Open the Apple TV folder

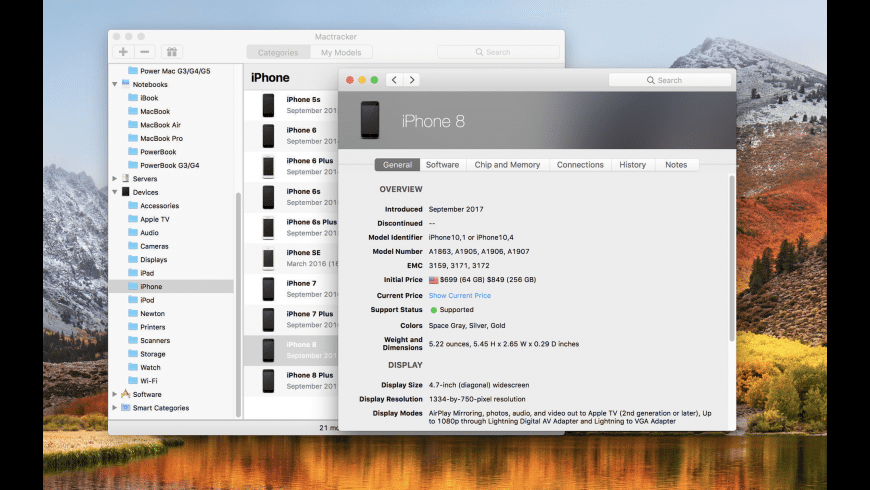click(149, 219)
